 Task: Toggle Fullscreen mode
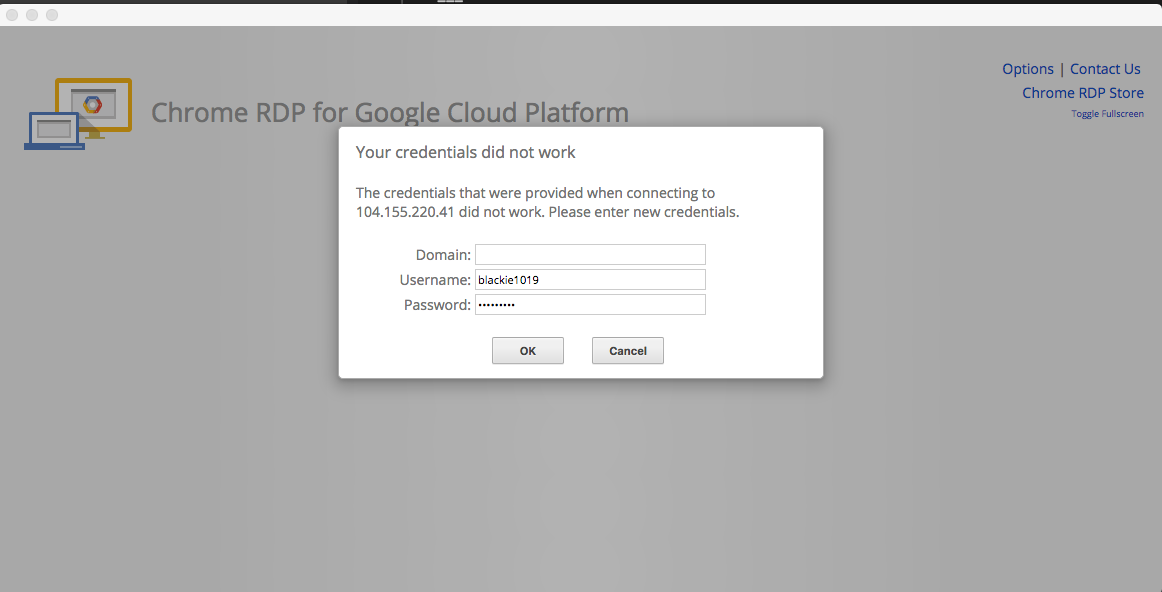pos(1107,114)
